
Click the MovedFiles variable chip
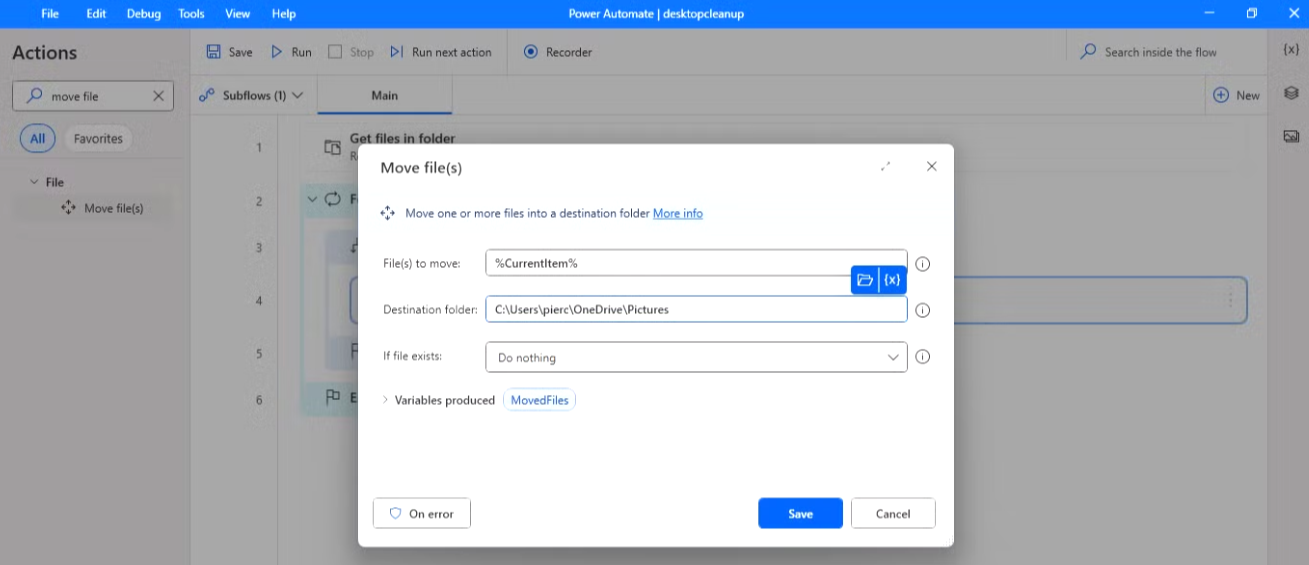tap(539, 400)
